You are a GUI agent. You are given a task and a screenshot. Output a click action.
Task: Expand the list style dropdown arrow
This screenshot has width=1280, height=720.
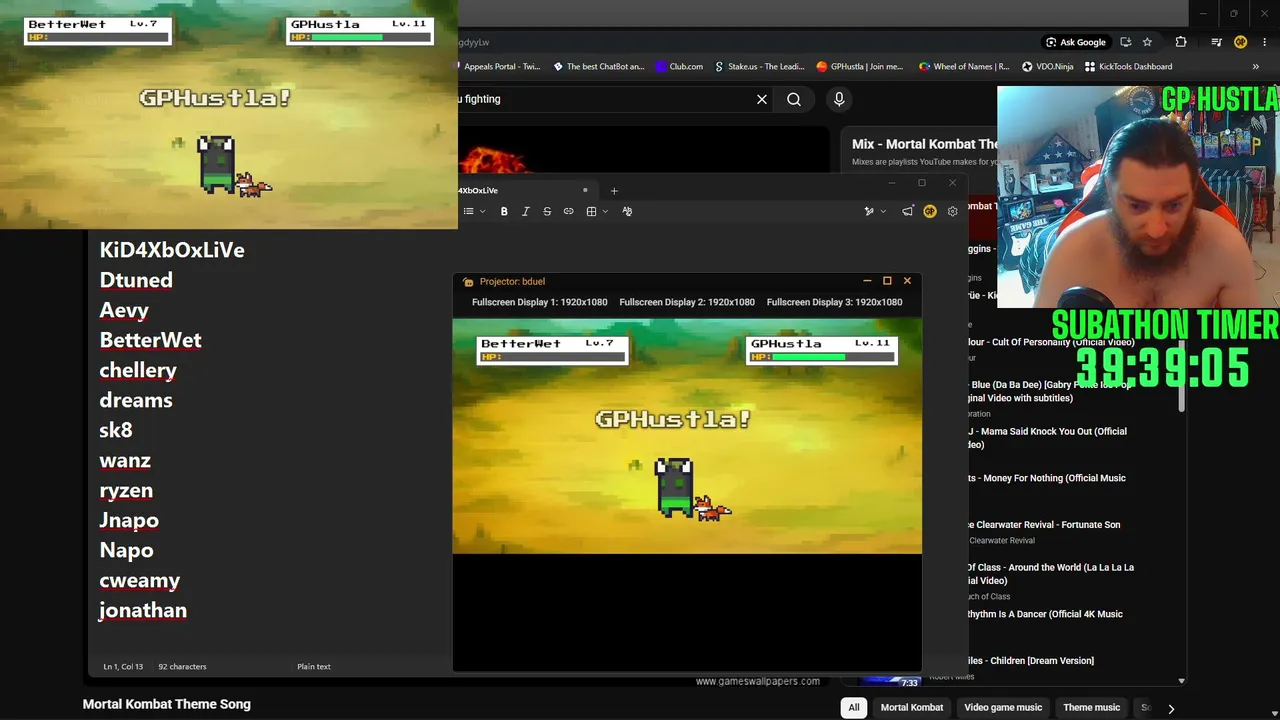[482, 211]
